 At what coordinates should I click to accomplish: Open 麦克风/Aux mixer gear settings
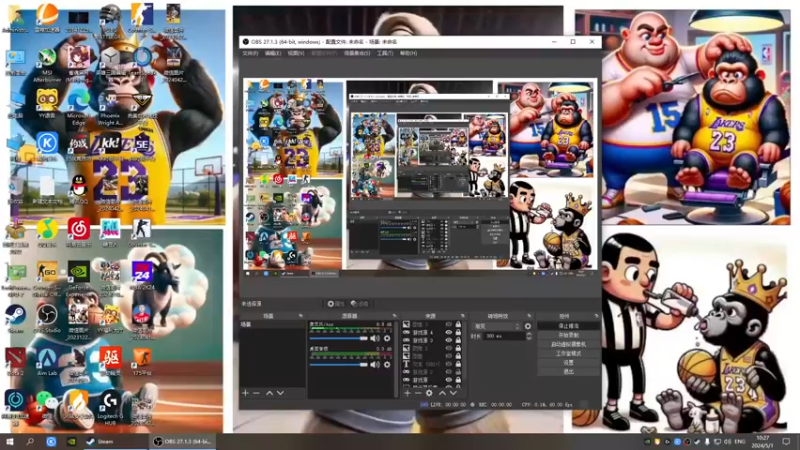pos(387,338)
